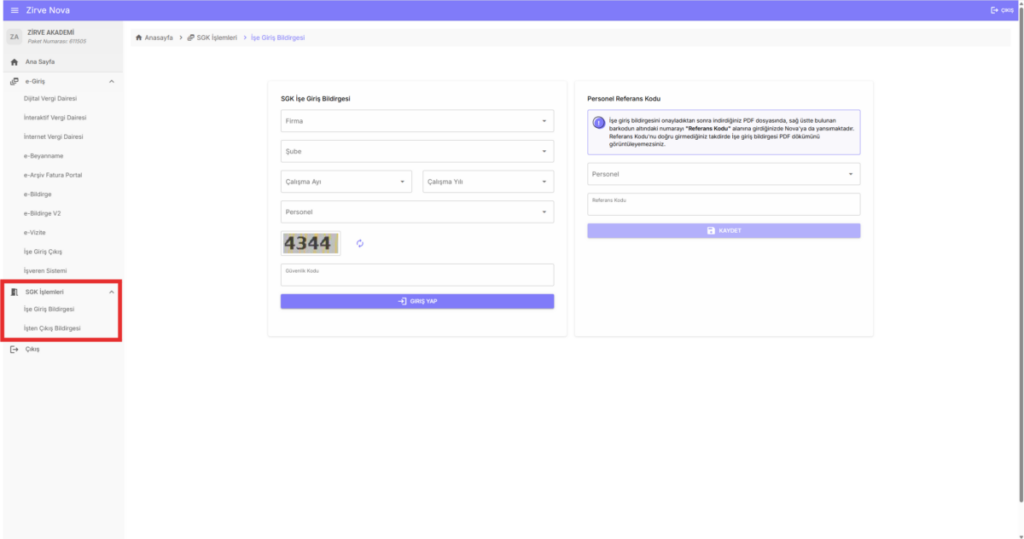The width and height of the screenshot is (1024, 539).
Task: Open Dijital Vergi Dairesi menu item
Action: [50, 99]
